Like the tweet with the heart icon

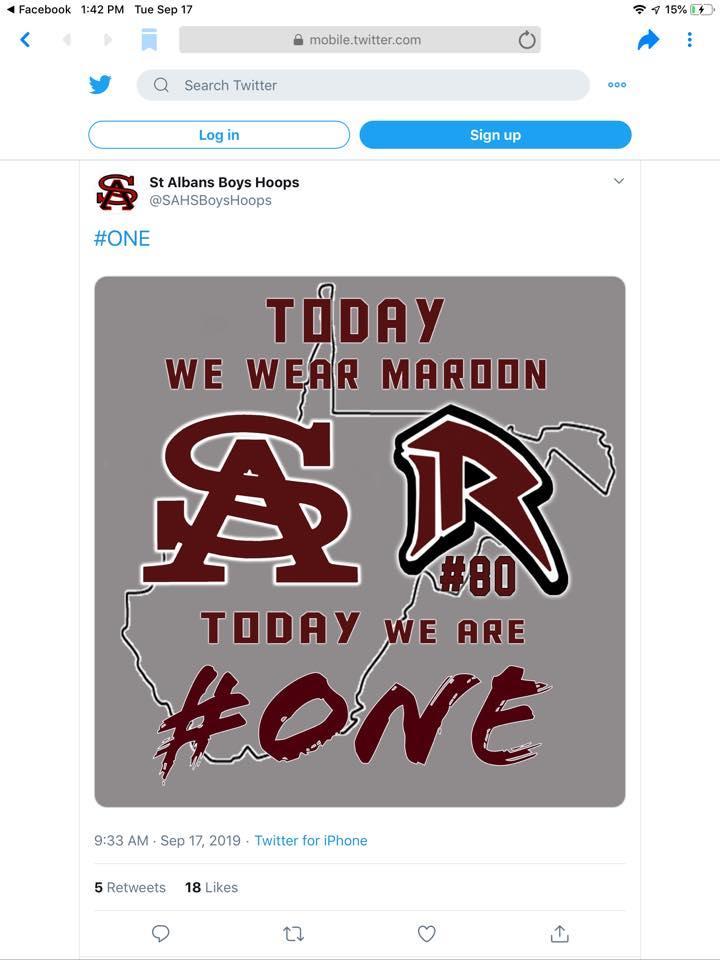click(426, 933)
